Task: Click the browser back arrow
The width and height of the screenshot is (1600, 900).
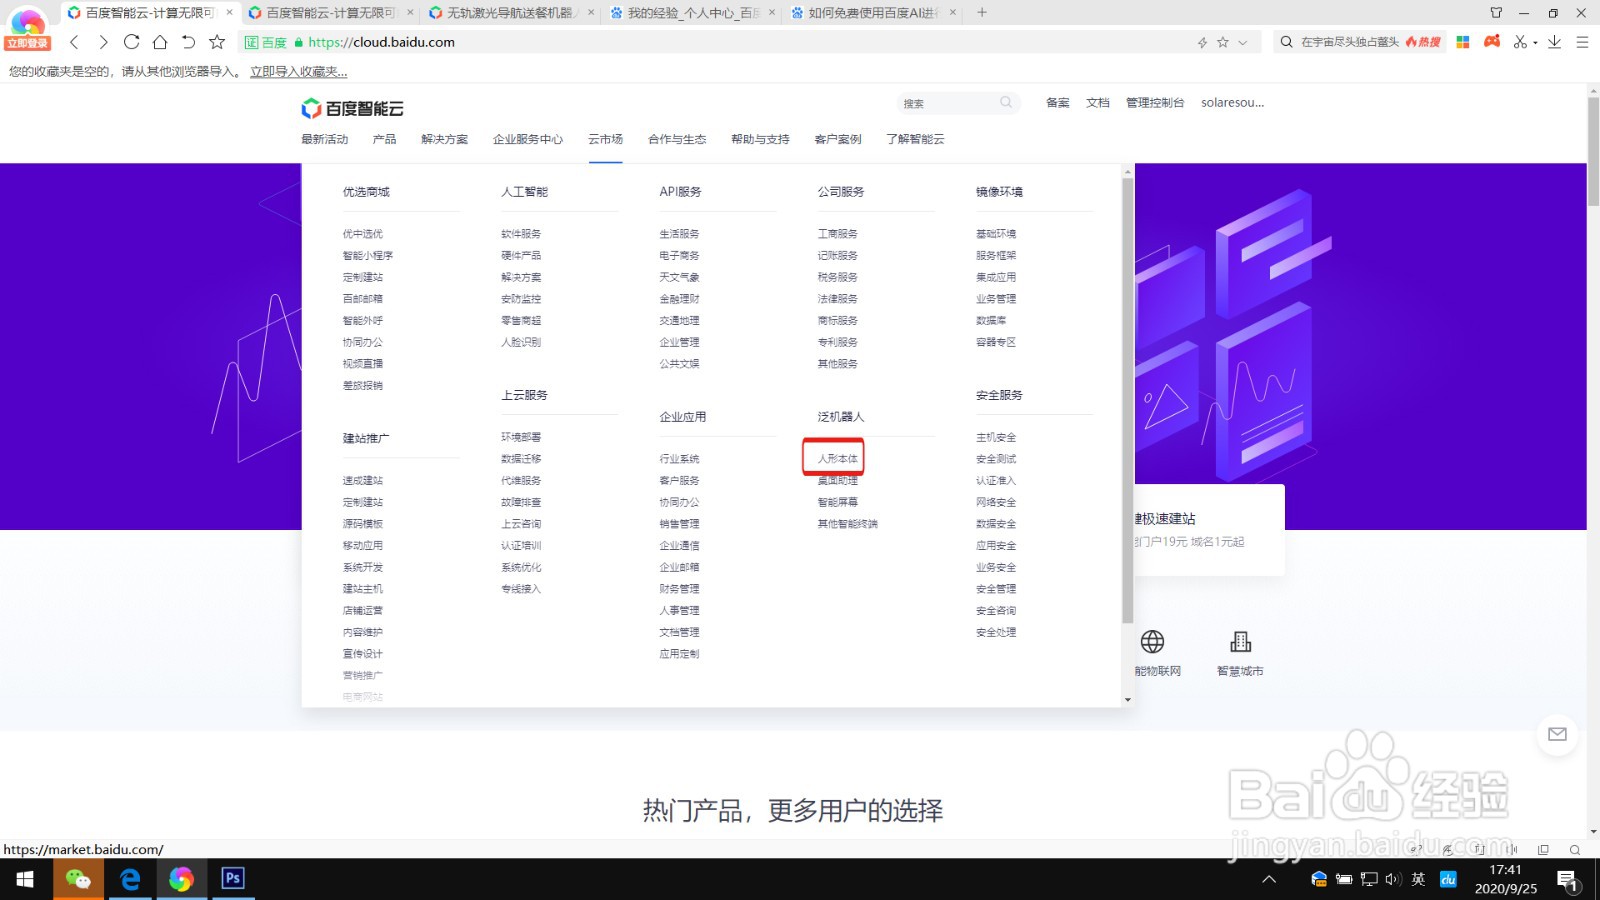Action: 74,42
